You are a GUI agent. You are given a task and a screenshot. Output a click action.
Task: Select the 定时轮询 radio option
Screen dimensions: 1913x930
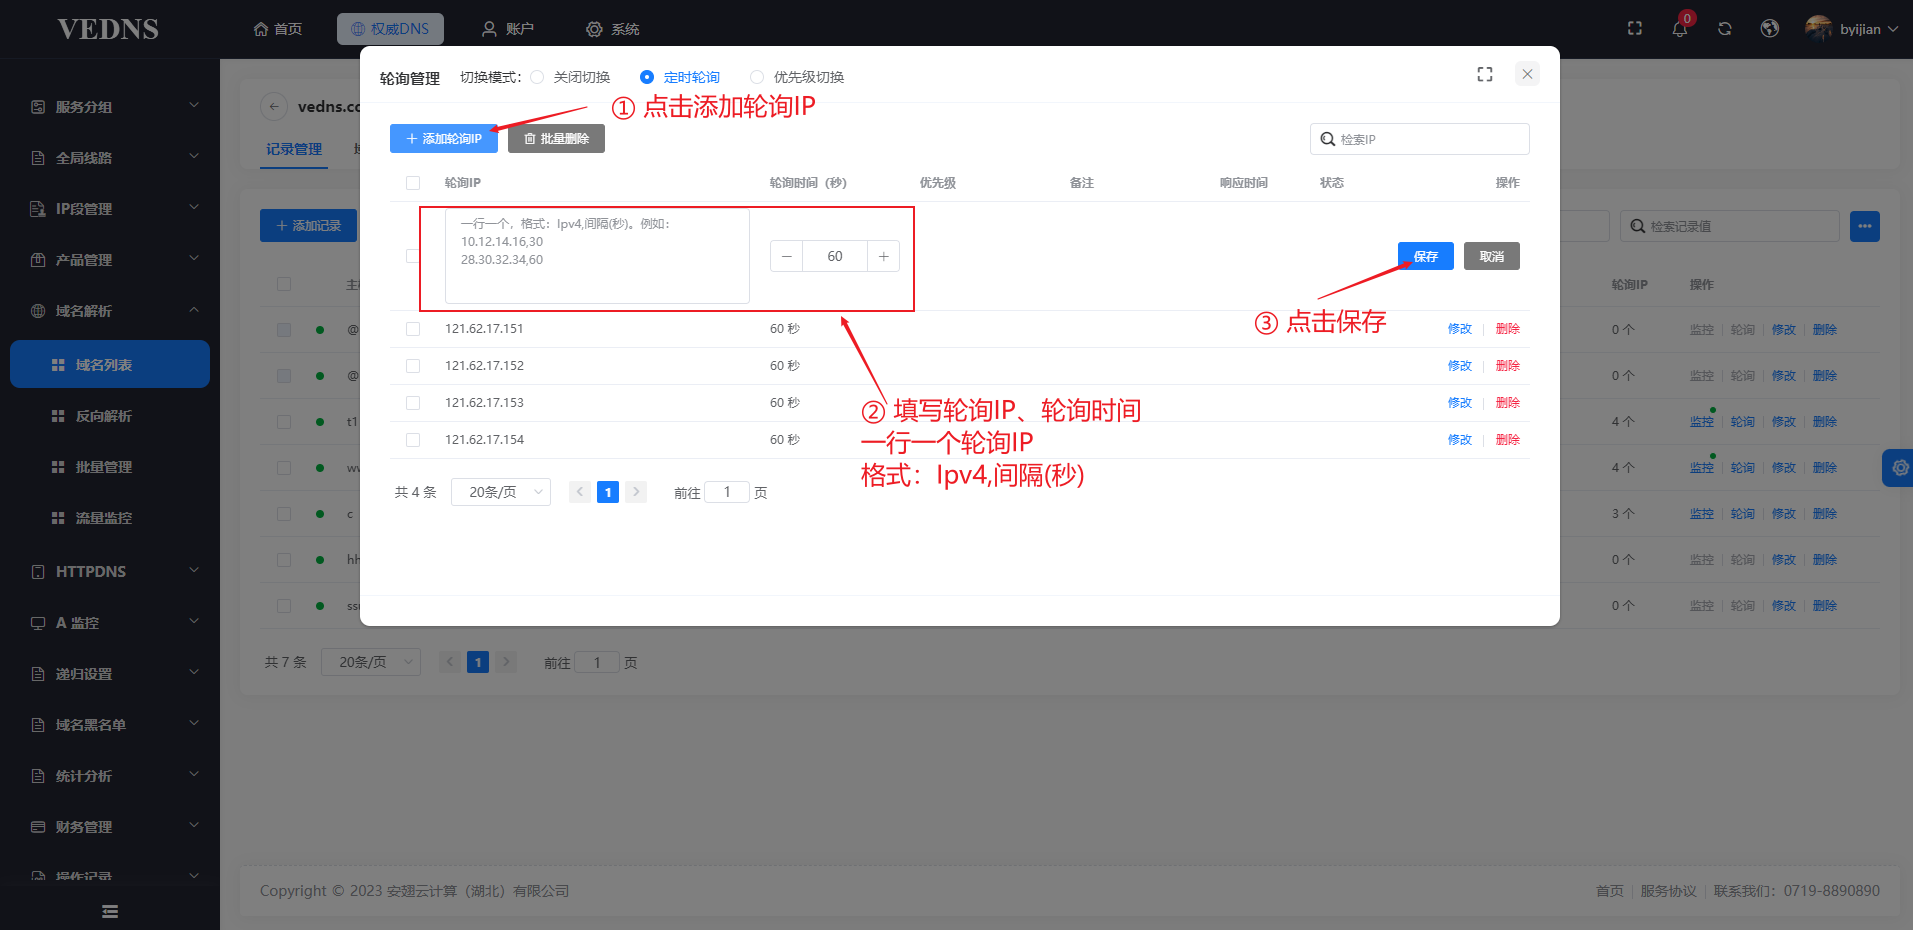(647, 77)
